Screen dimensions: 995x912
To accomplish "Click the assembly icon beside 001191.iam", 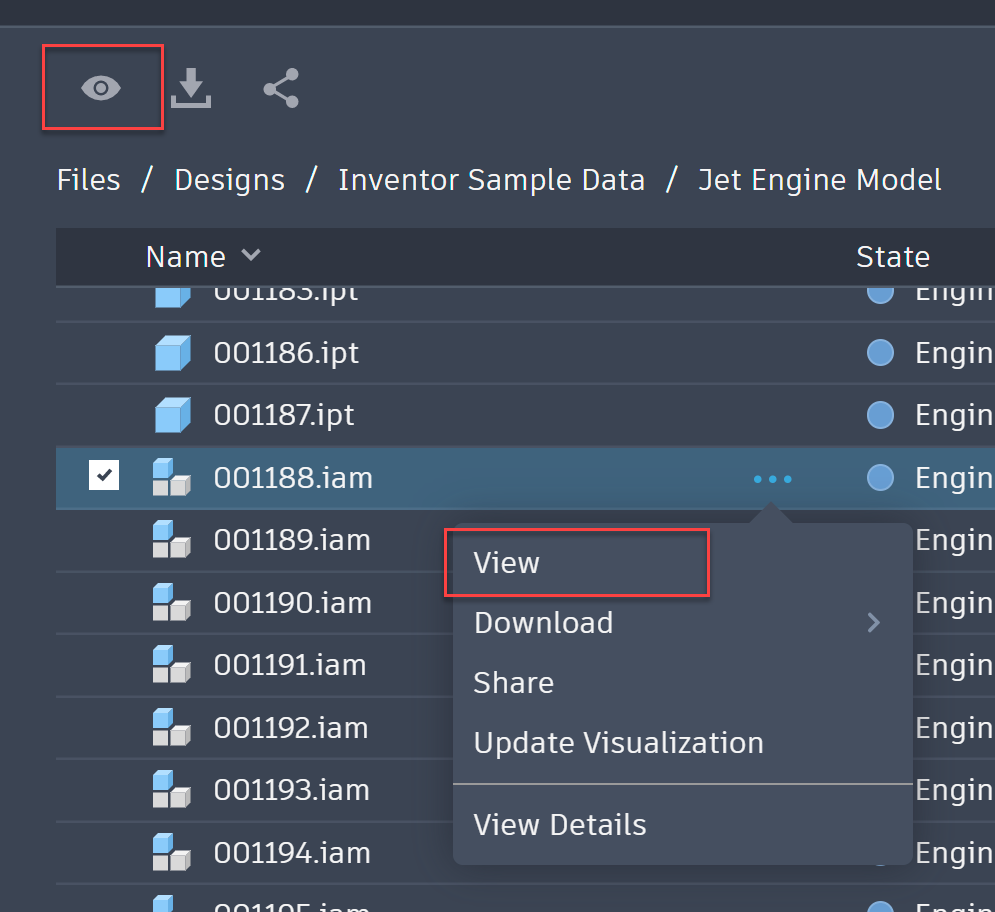I will click(172, 665).
